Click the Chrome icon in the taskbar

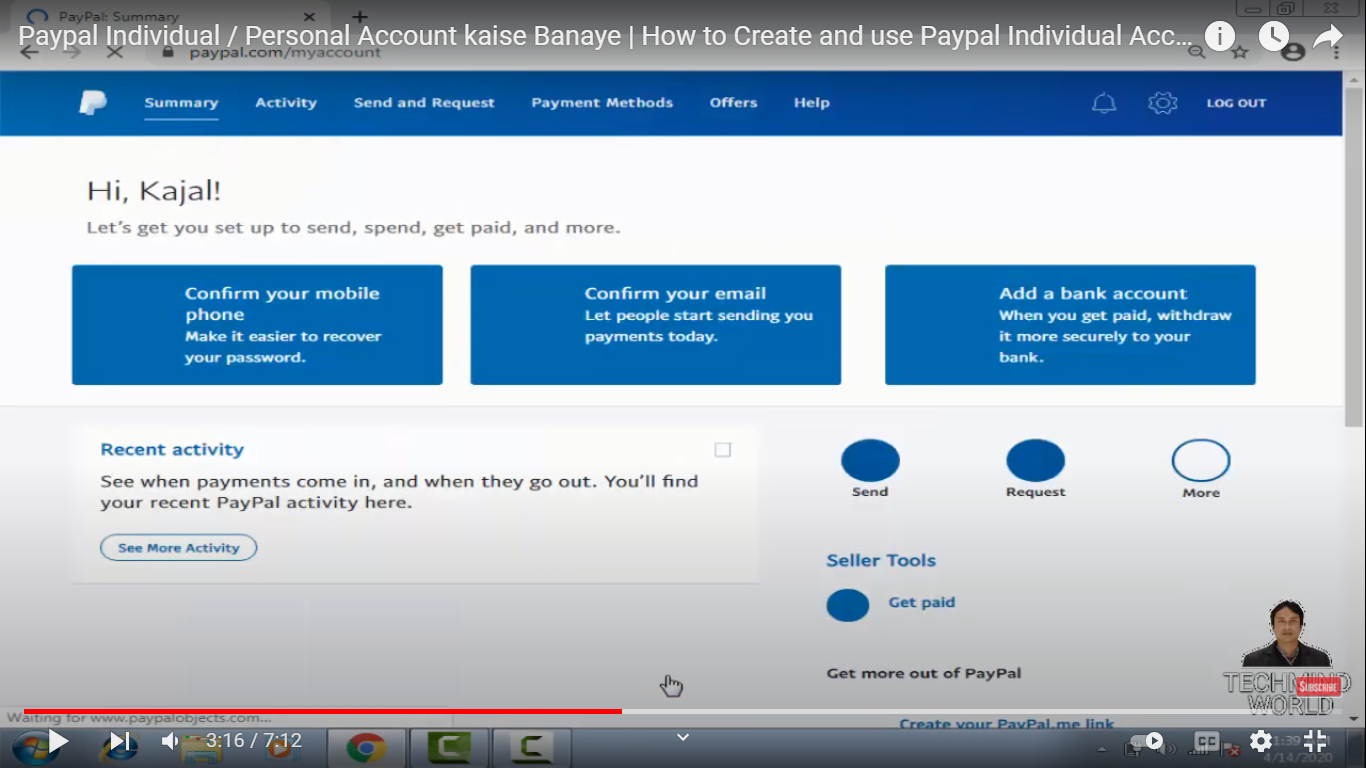[366, 748]
